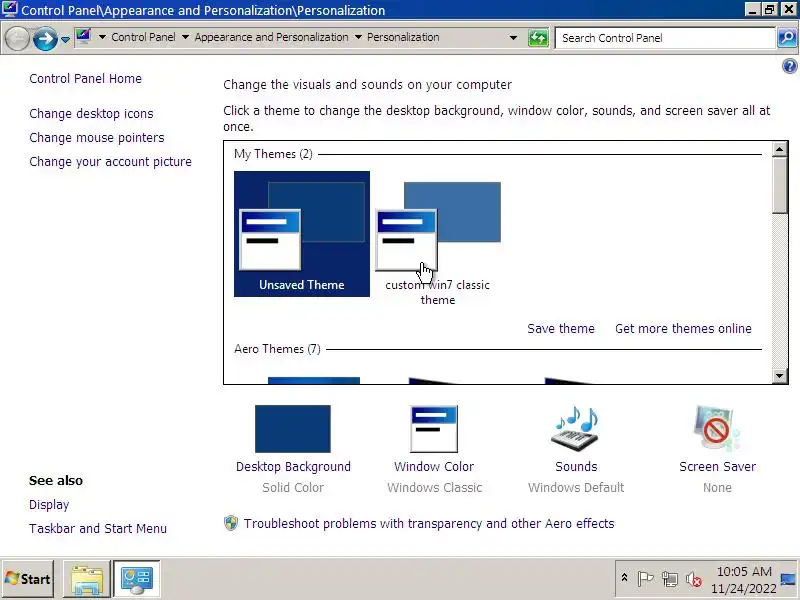Open the address bar history dropdown
This screenshot has width=800, height=600.
(x=513, y=38)
